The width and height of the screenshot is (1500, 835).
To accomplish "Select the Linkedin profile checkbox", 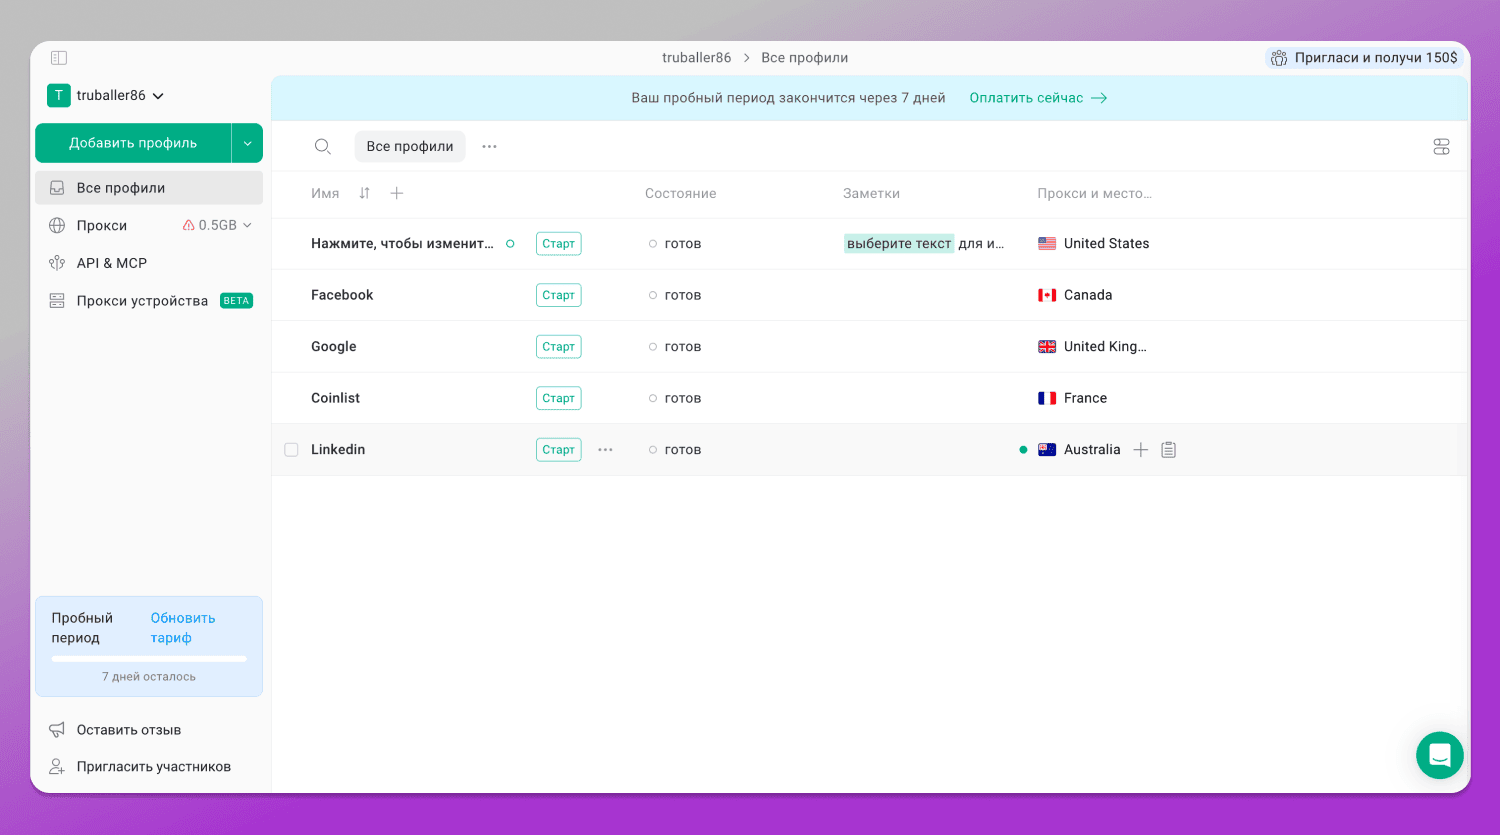I will click(x=291, y=450).
